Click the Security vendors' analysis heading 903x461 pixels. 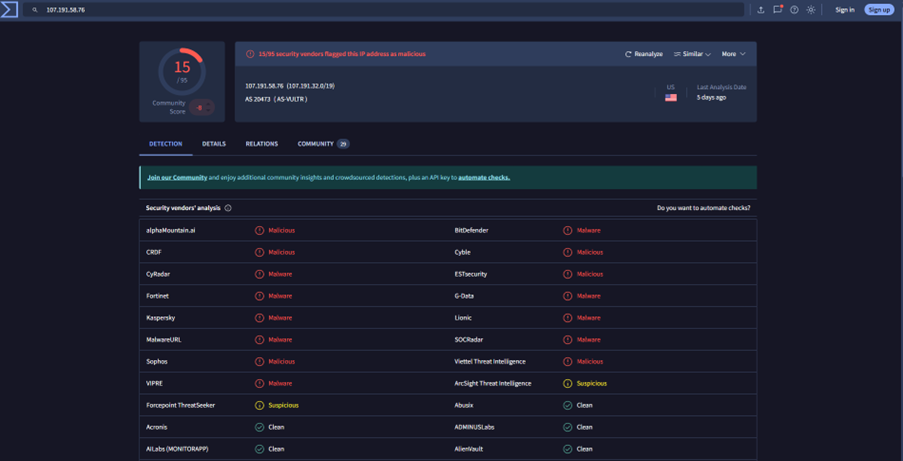coord(183,208)
